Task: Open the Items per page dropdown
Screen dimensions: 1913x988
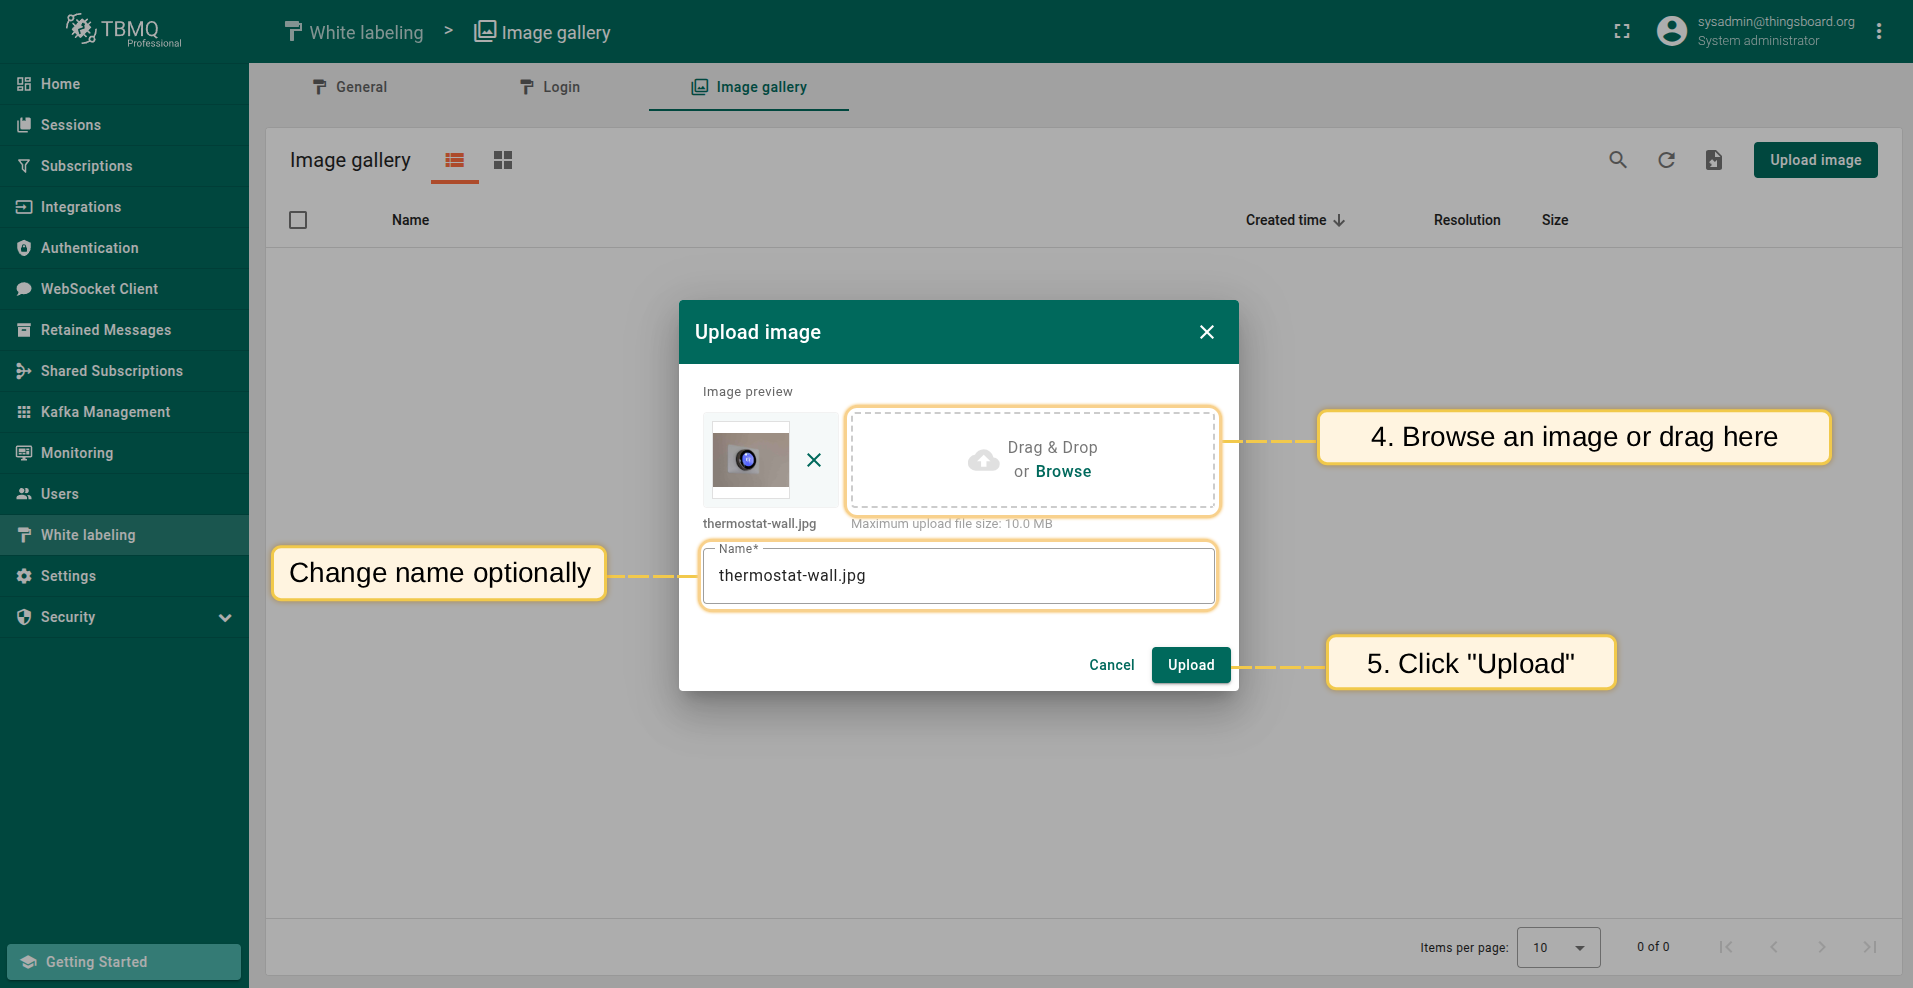Action: coord(1558,947)
